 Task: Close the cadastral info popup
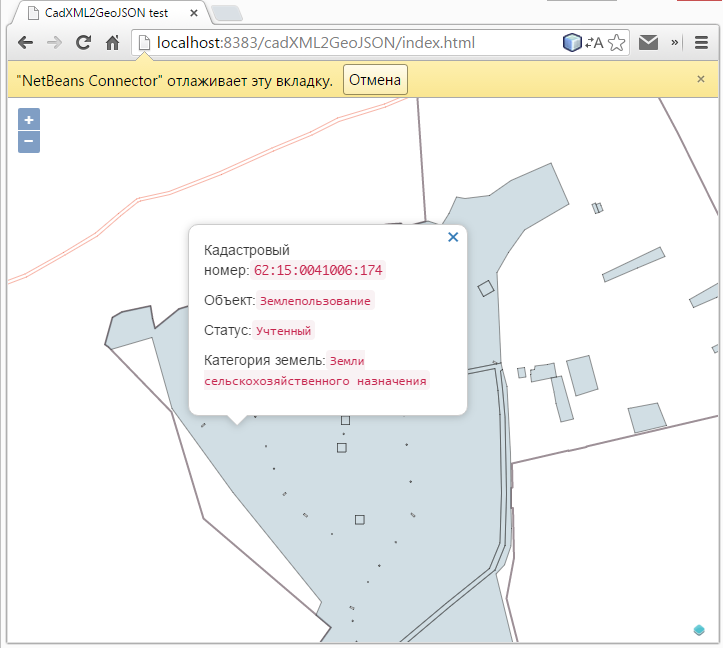(x=453, y=237)
